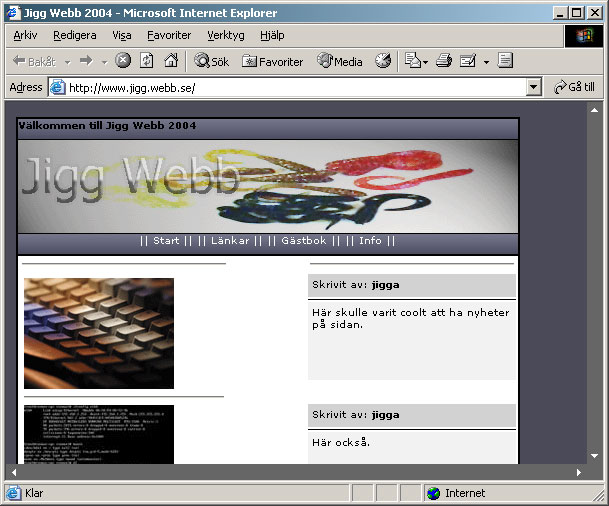The height and width of the screenshot is (506, 609).
Task: Click the Stop loading toolbar icon
Action: click(123, 61)
